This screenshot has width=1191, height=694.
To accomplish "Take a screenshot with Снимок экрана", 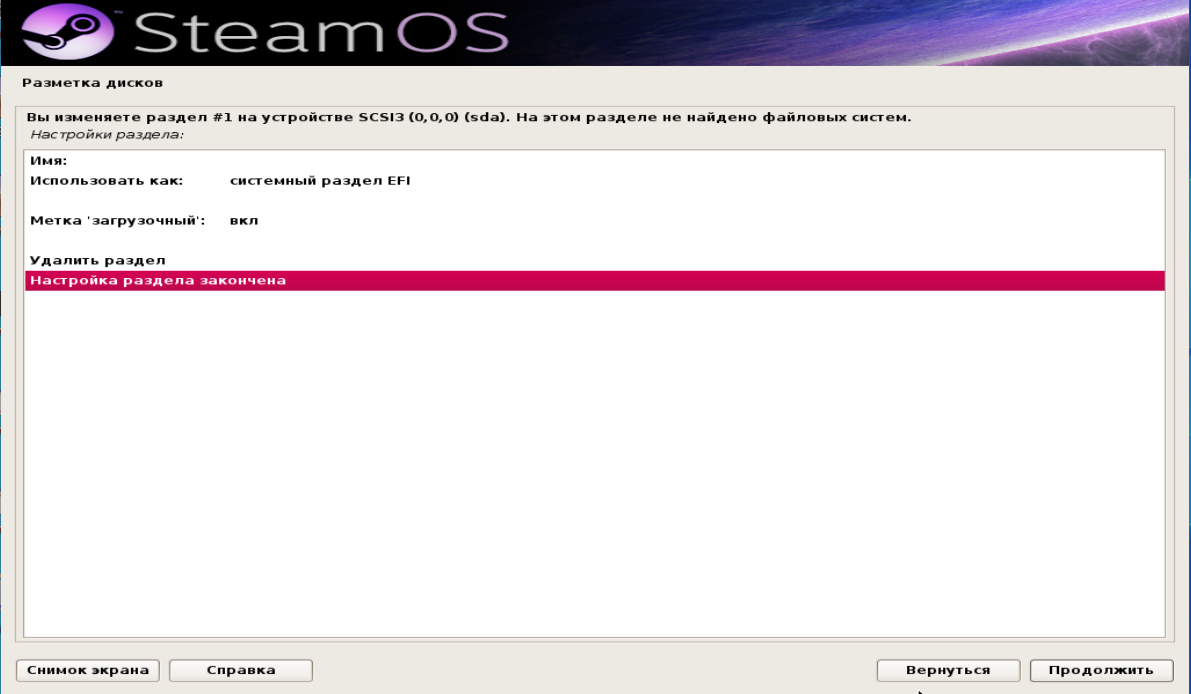I will click(x=88, y=670).
